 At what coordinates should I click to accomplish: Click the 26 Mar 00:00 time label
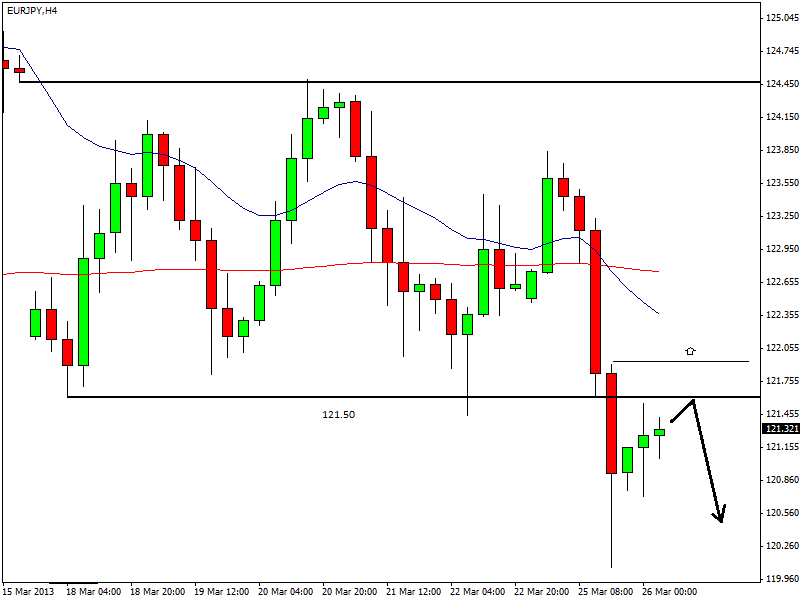coord(669,591)
